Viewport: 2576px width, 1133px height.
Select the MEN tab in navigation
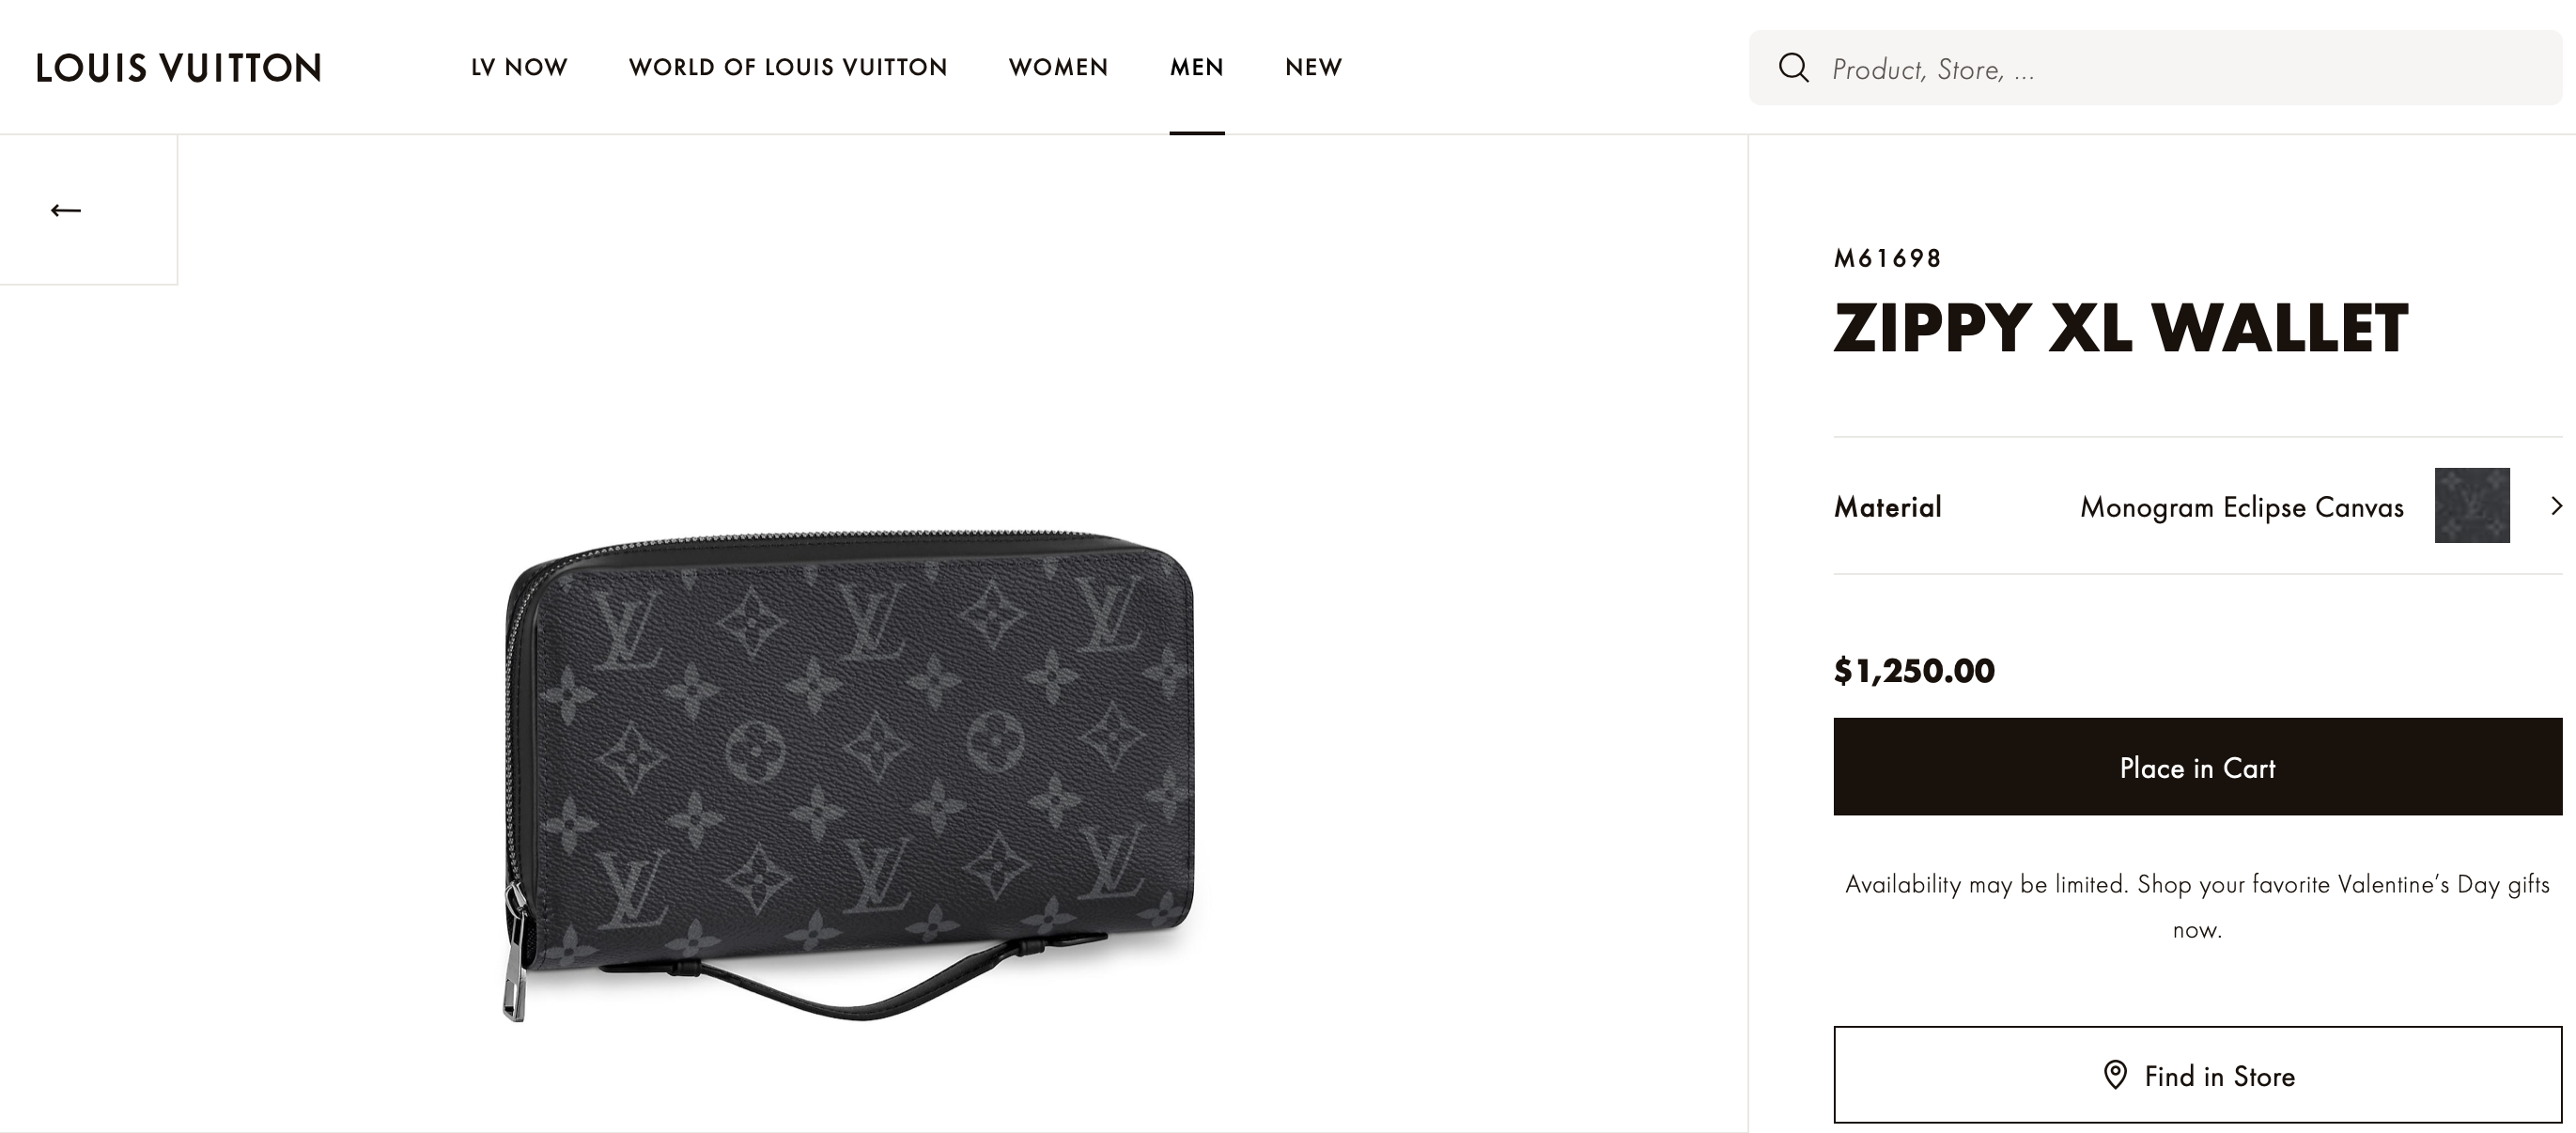[1196, 67]
